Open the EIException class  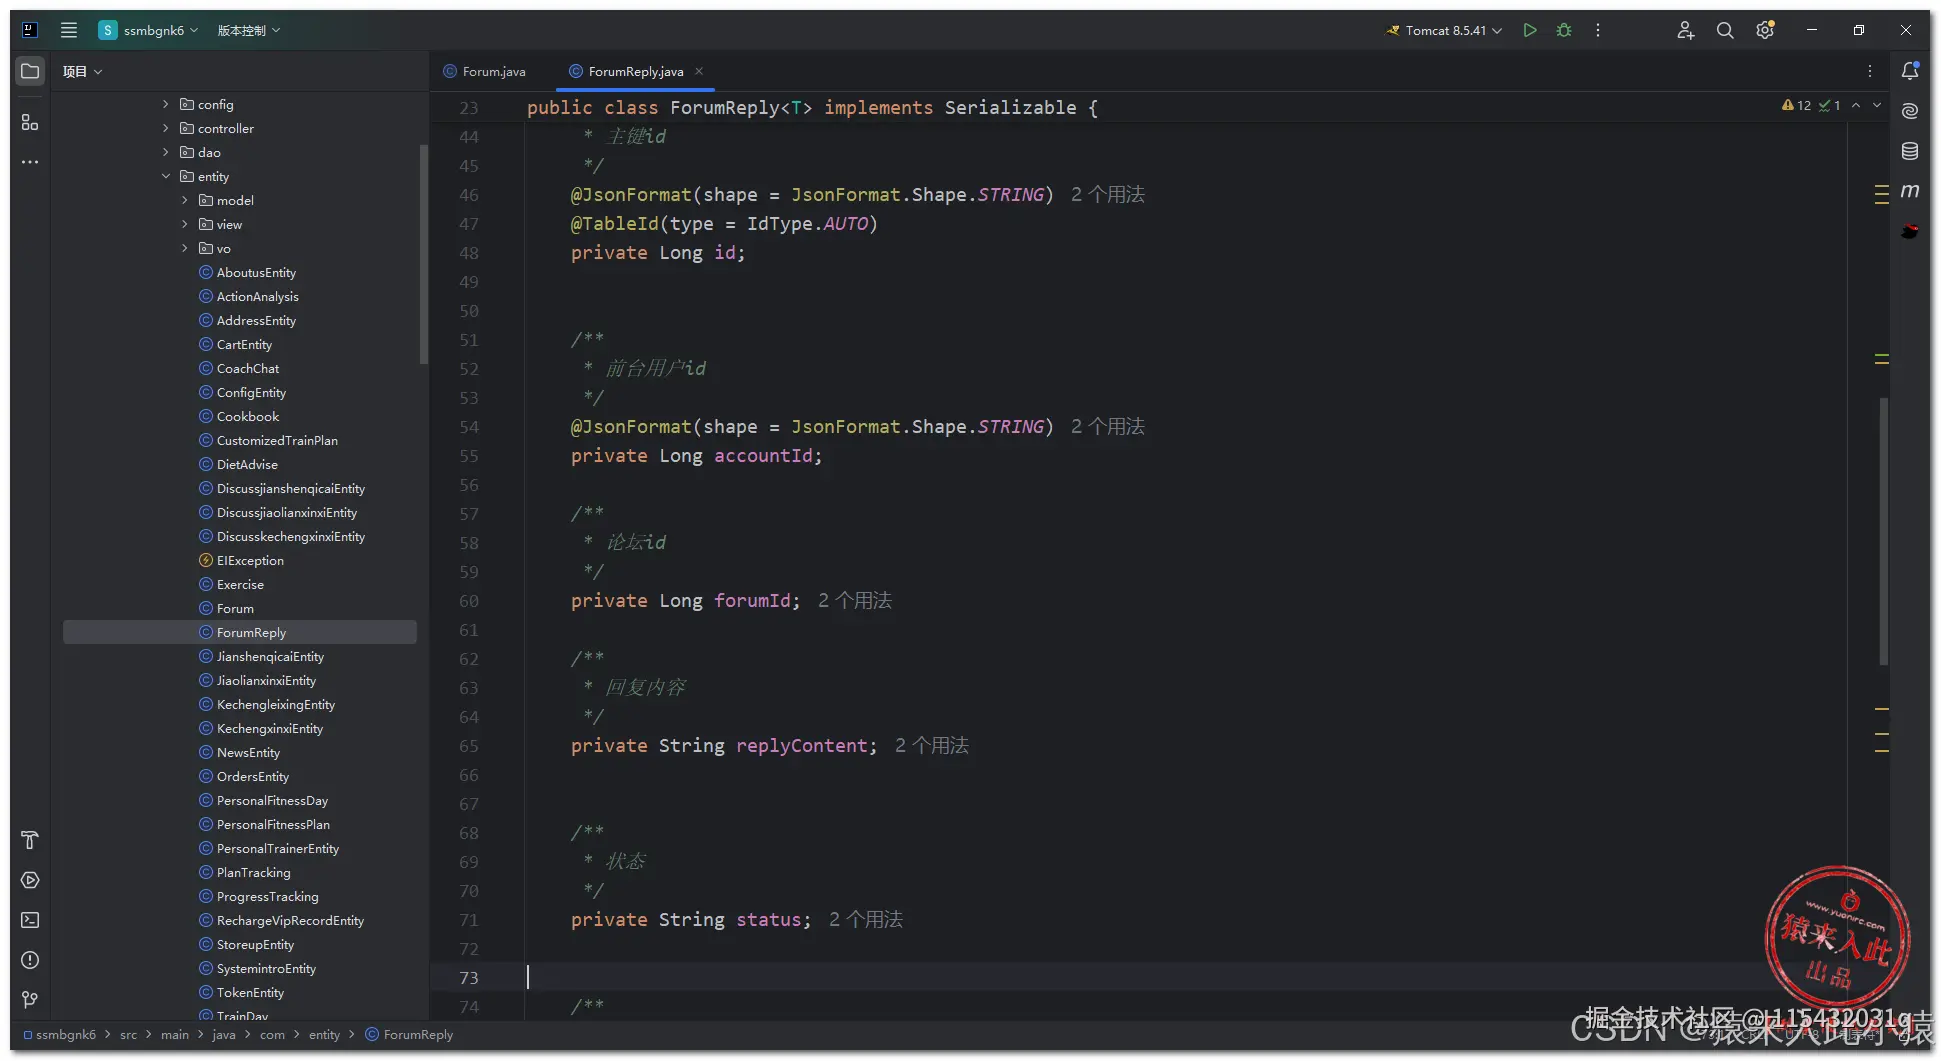tap(250, 560)
